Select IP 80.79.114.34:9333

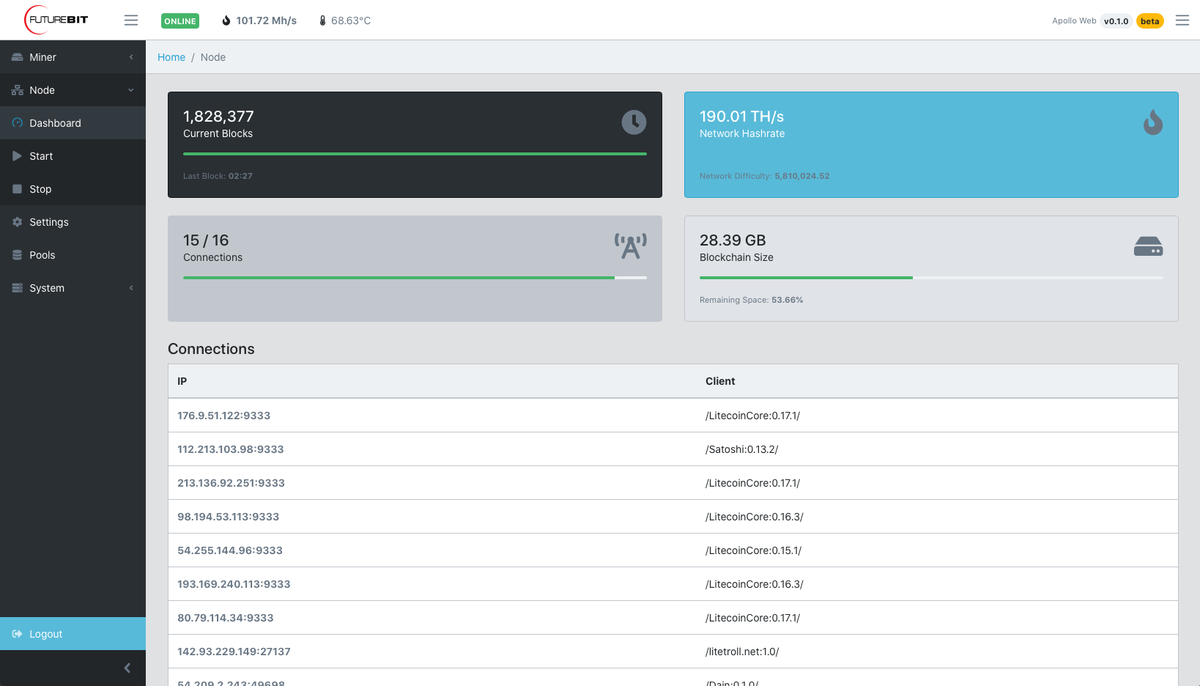(x=225, y=618)
